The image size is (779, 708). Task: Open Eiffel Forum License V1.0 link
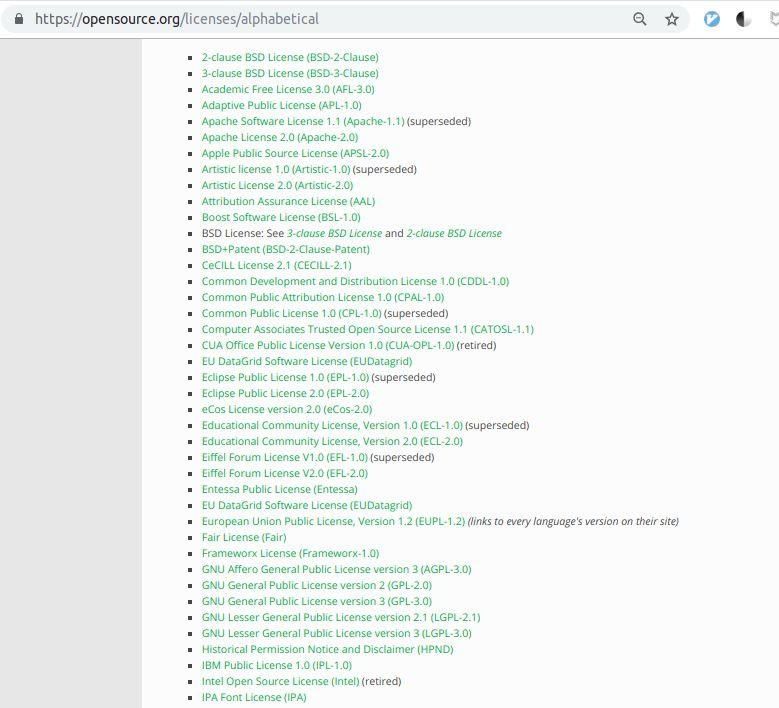click(285, 457)
